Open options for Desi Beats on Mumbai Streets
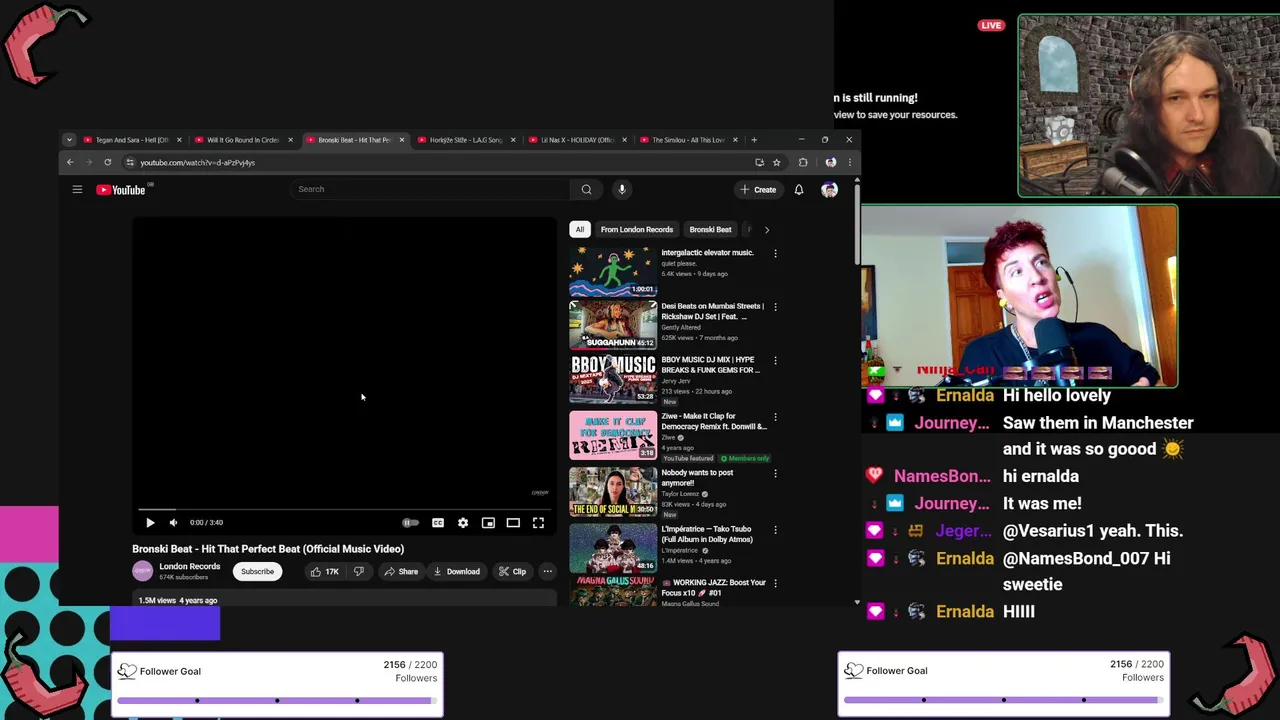The width and height of the screenshot is (1280, 720). (775, 307)
